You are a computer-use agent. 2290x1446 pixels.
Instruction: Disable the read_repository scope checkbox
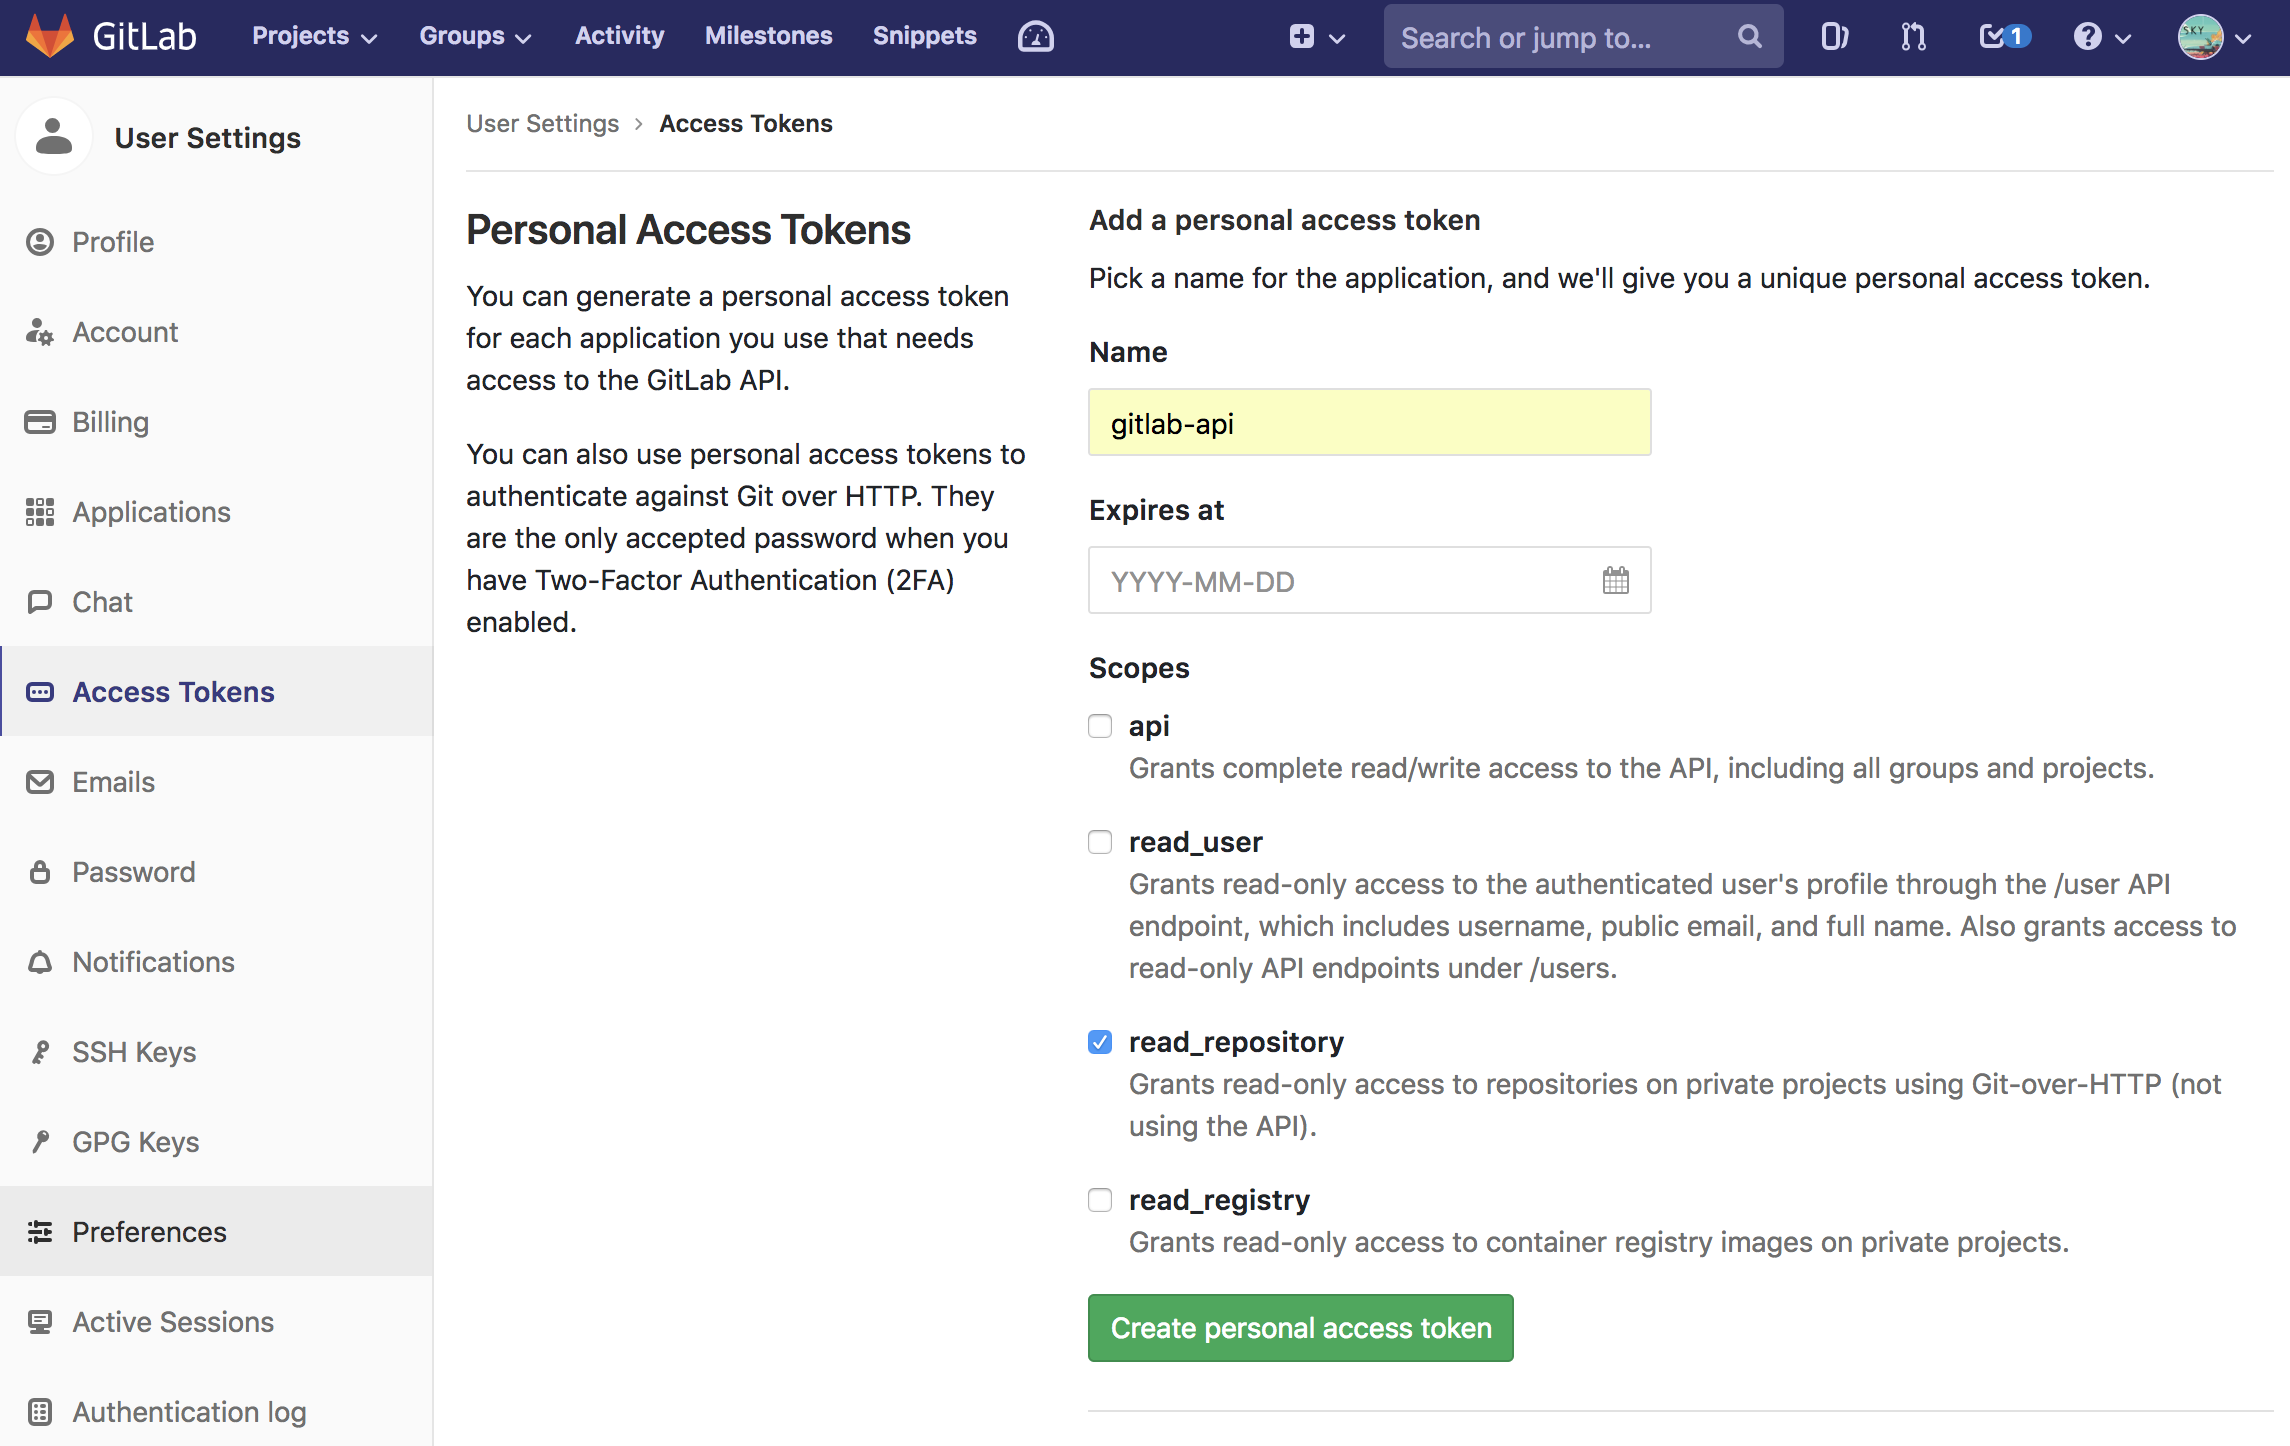(1099, 1041)
